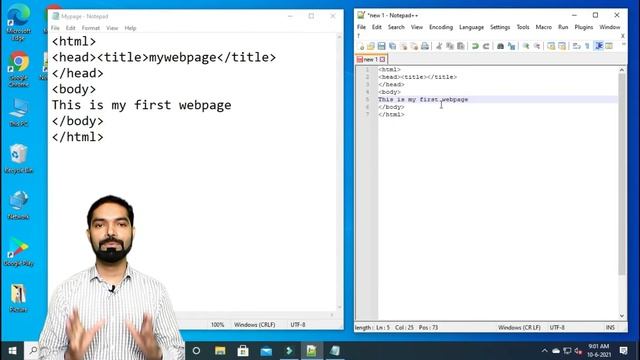Click Copy icon in Notepad++ toolbar
Screen dimensions: 640x360
tap(450, 46)
